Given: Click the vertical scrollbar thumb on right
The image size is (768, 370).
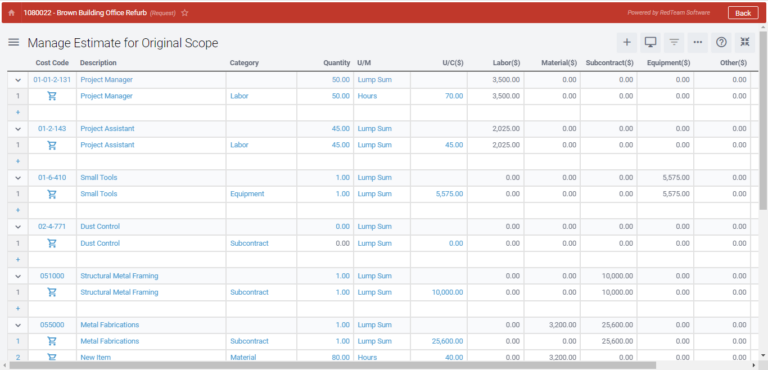Looking at the screenshot, I should tap(763, 120).
